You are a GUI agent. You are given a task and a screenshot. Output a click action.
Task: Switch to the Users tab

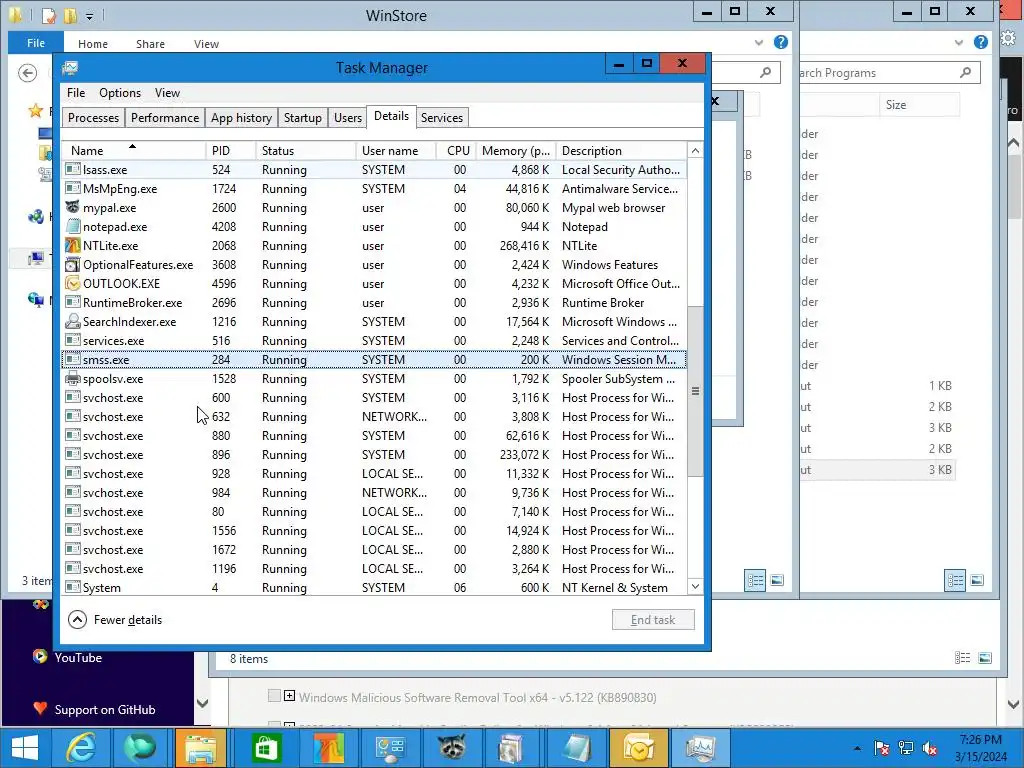347,118
